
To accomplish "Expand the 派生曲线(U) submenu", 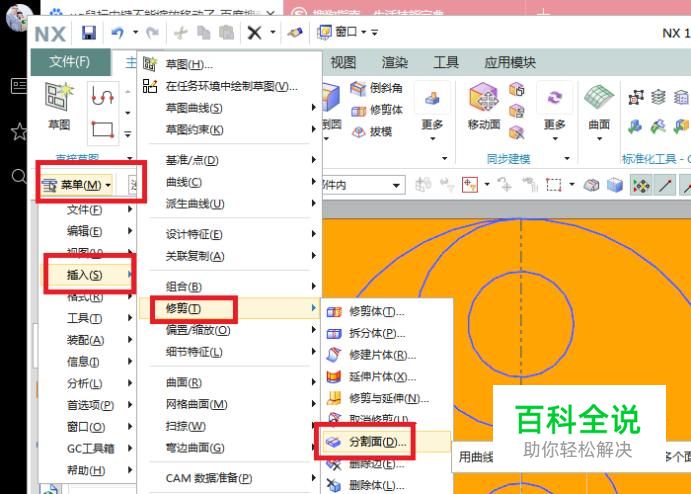I will (229, 203).
